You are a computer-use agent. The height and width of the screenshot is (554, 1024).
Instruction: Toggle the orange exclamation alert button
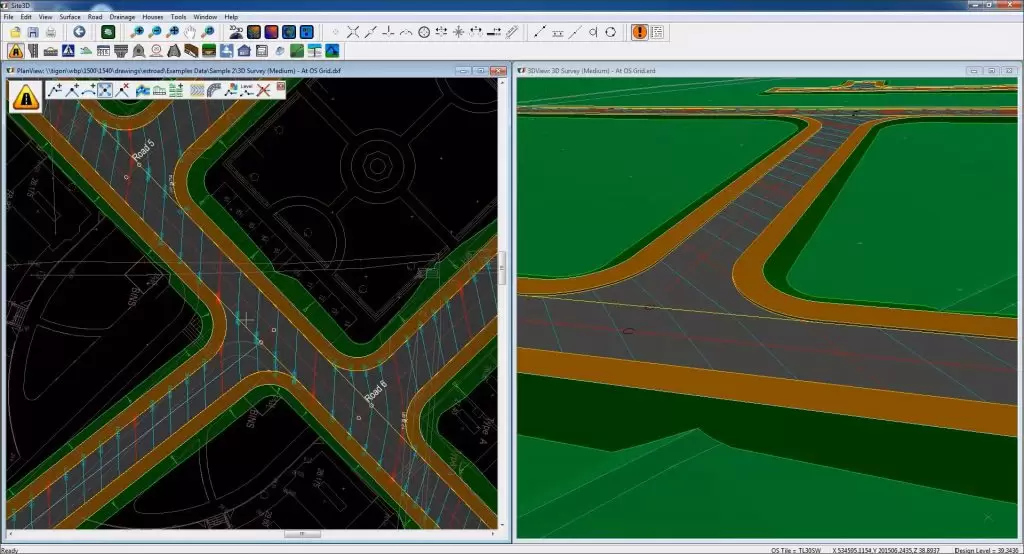tap(640, 32)
